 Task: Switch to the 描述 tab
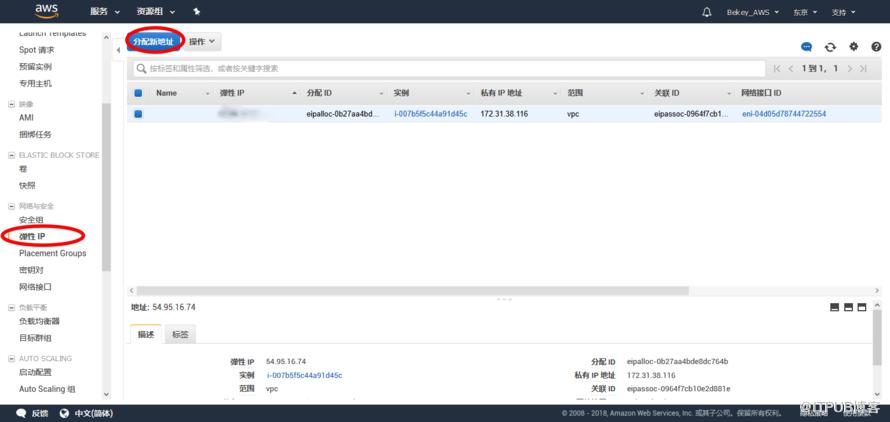point(146,335)
